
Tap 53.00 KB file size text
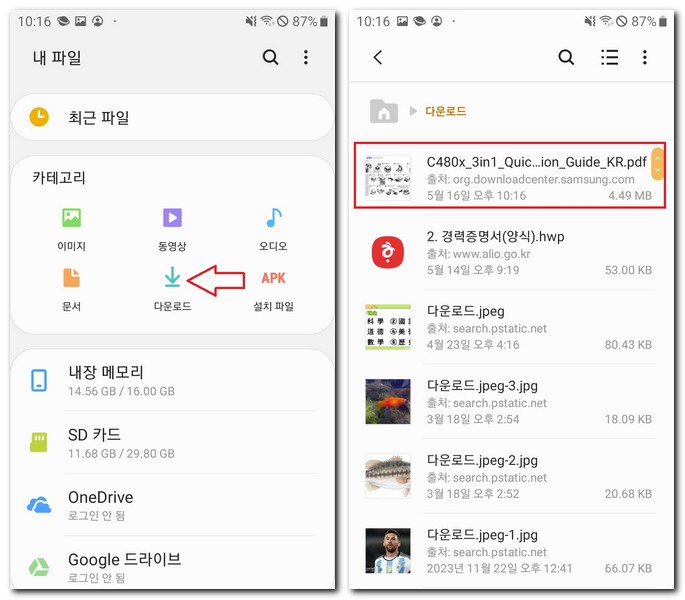pyautogui.click(x=628, y=270)
